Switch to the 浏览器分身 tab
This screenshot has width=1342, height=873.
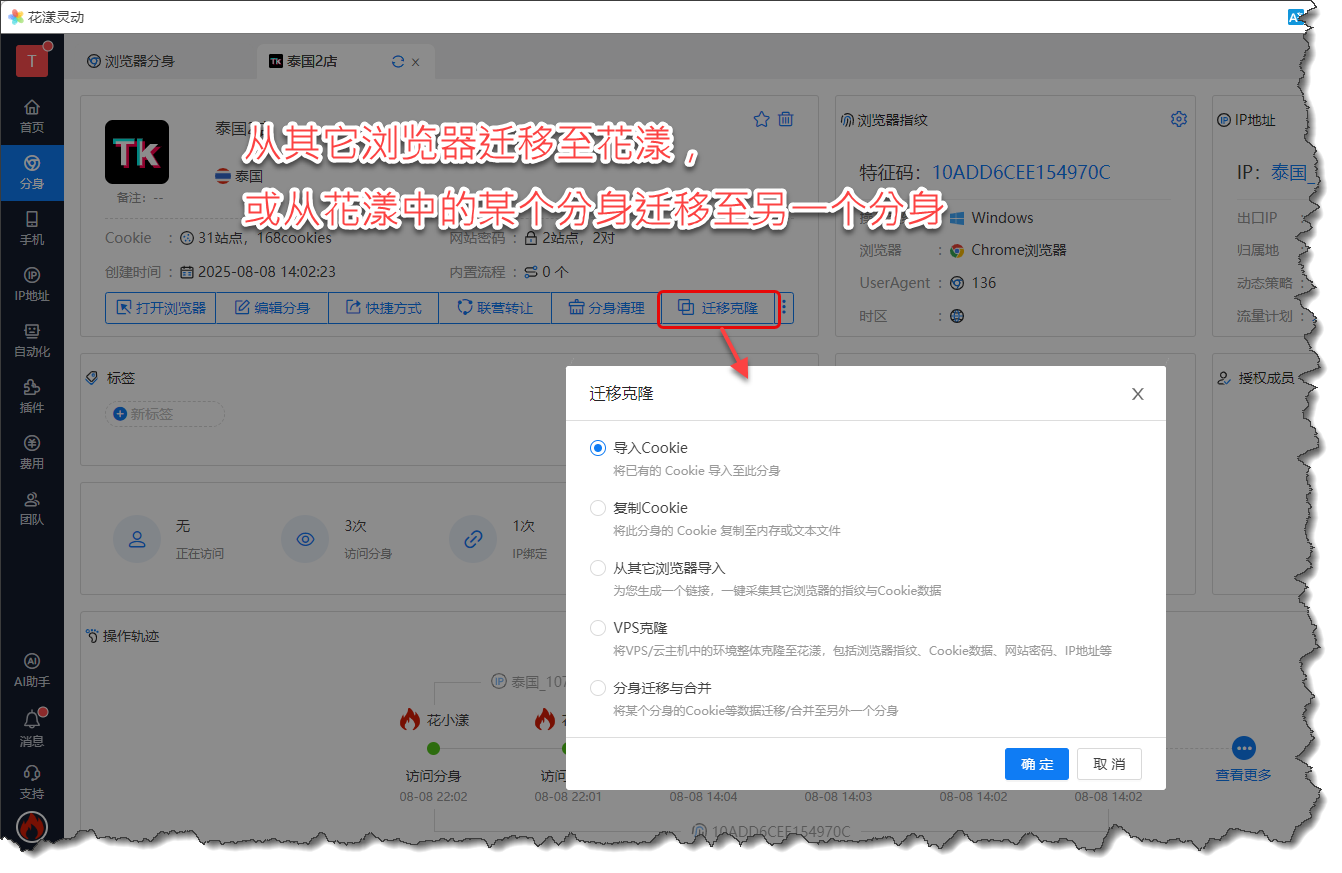[x=131, y=61]
